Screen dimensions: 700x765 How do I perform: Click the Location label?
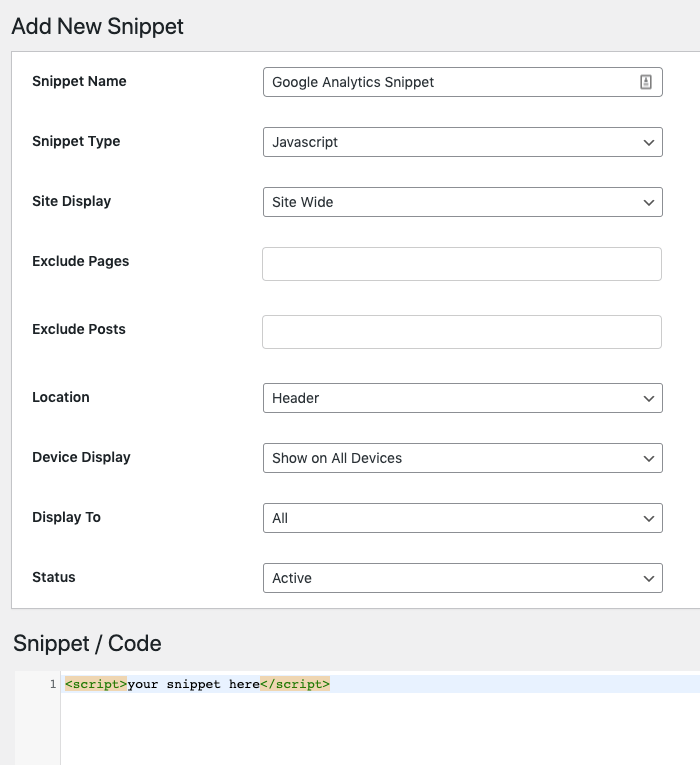point(61,397)
